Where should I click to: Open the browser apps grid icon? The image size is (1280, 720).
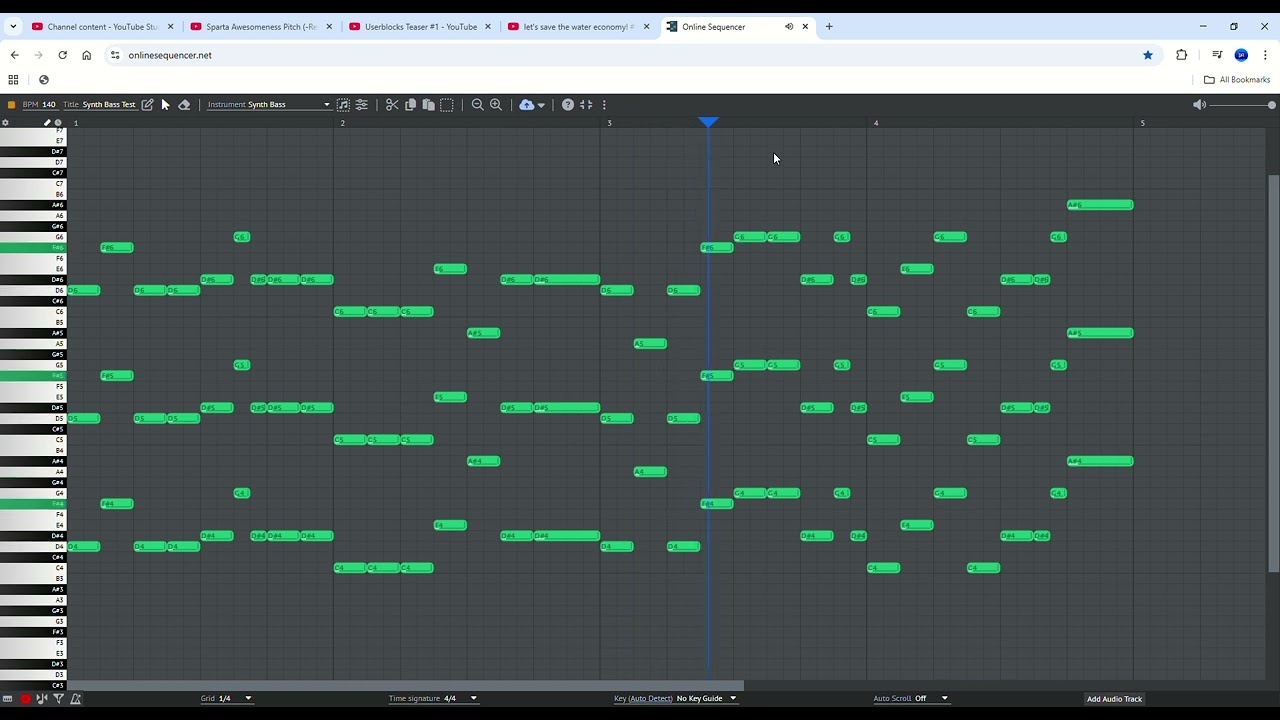[x=13, y=80]
